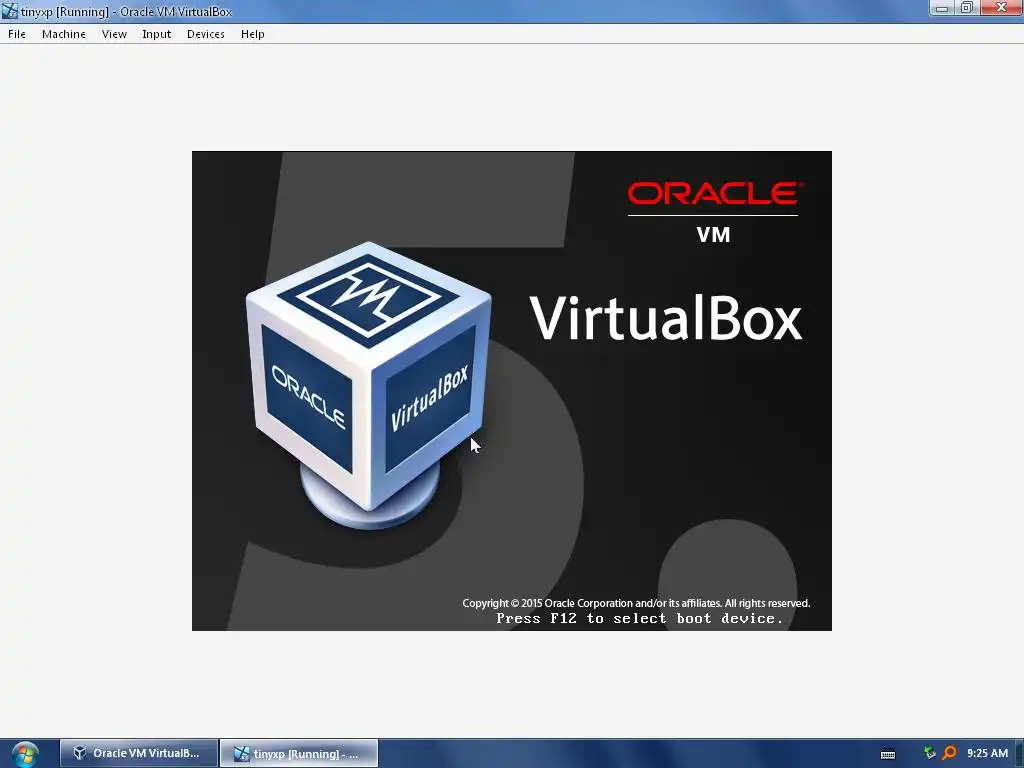Open the Input menu
The image size is (1024, 768).
tap(157, 34)
